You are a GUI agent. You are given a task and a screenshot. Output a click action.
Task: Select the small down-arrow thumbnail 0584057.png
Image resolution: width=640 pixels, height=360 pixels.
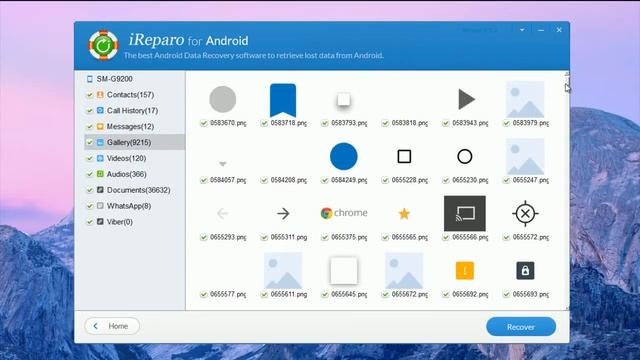(222, 164)
